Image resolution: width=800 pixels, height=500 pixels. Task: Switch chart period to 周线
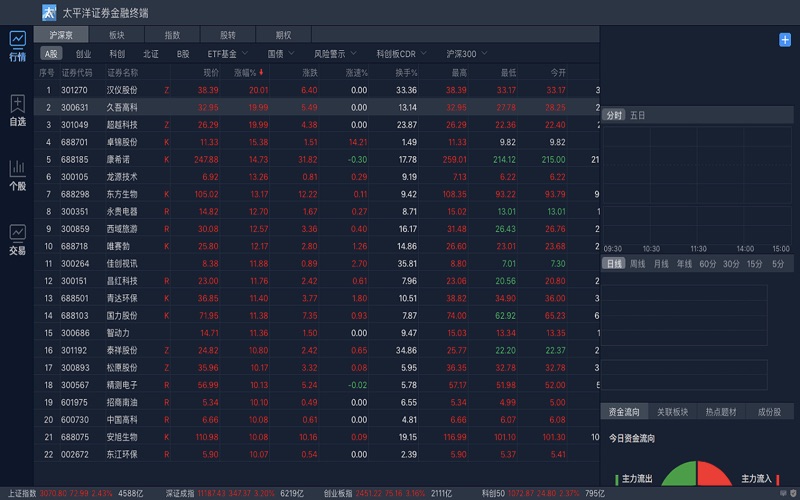pos(636,263)
